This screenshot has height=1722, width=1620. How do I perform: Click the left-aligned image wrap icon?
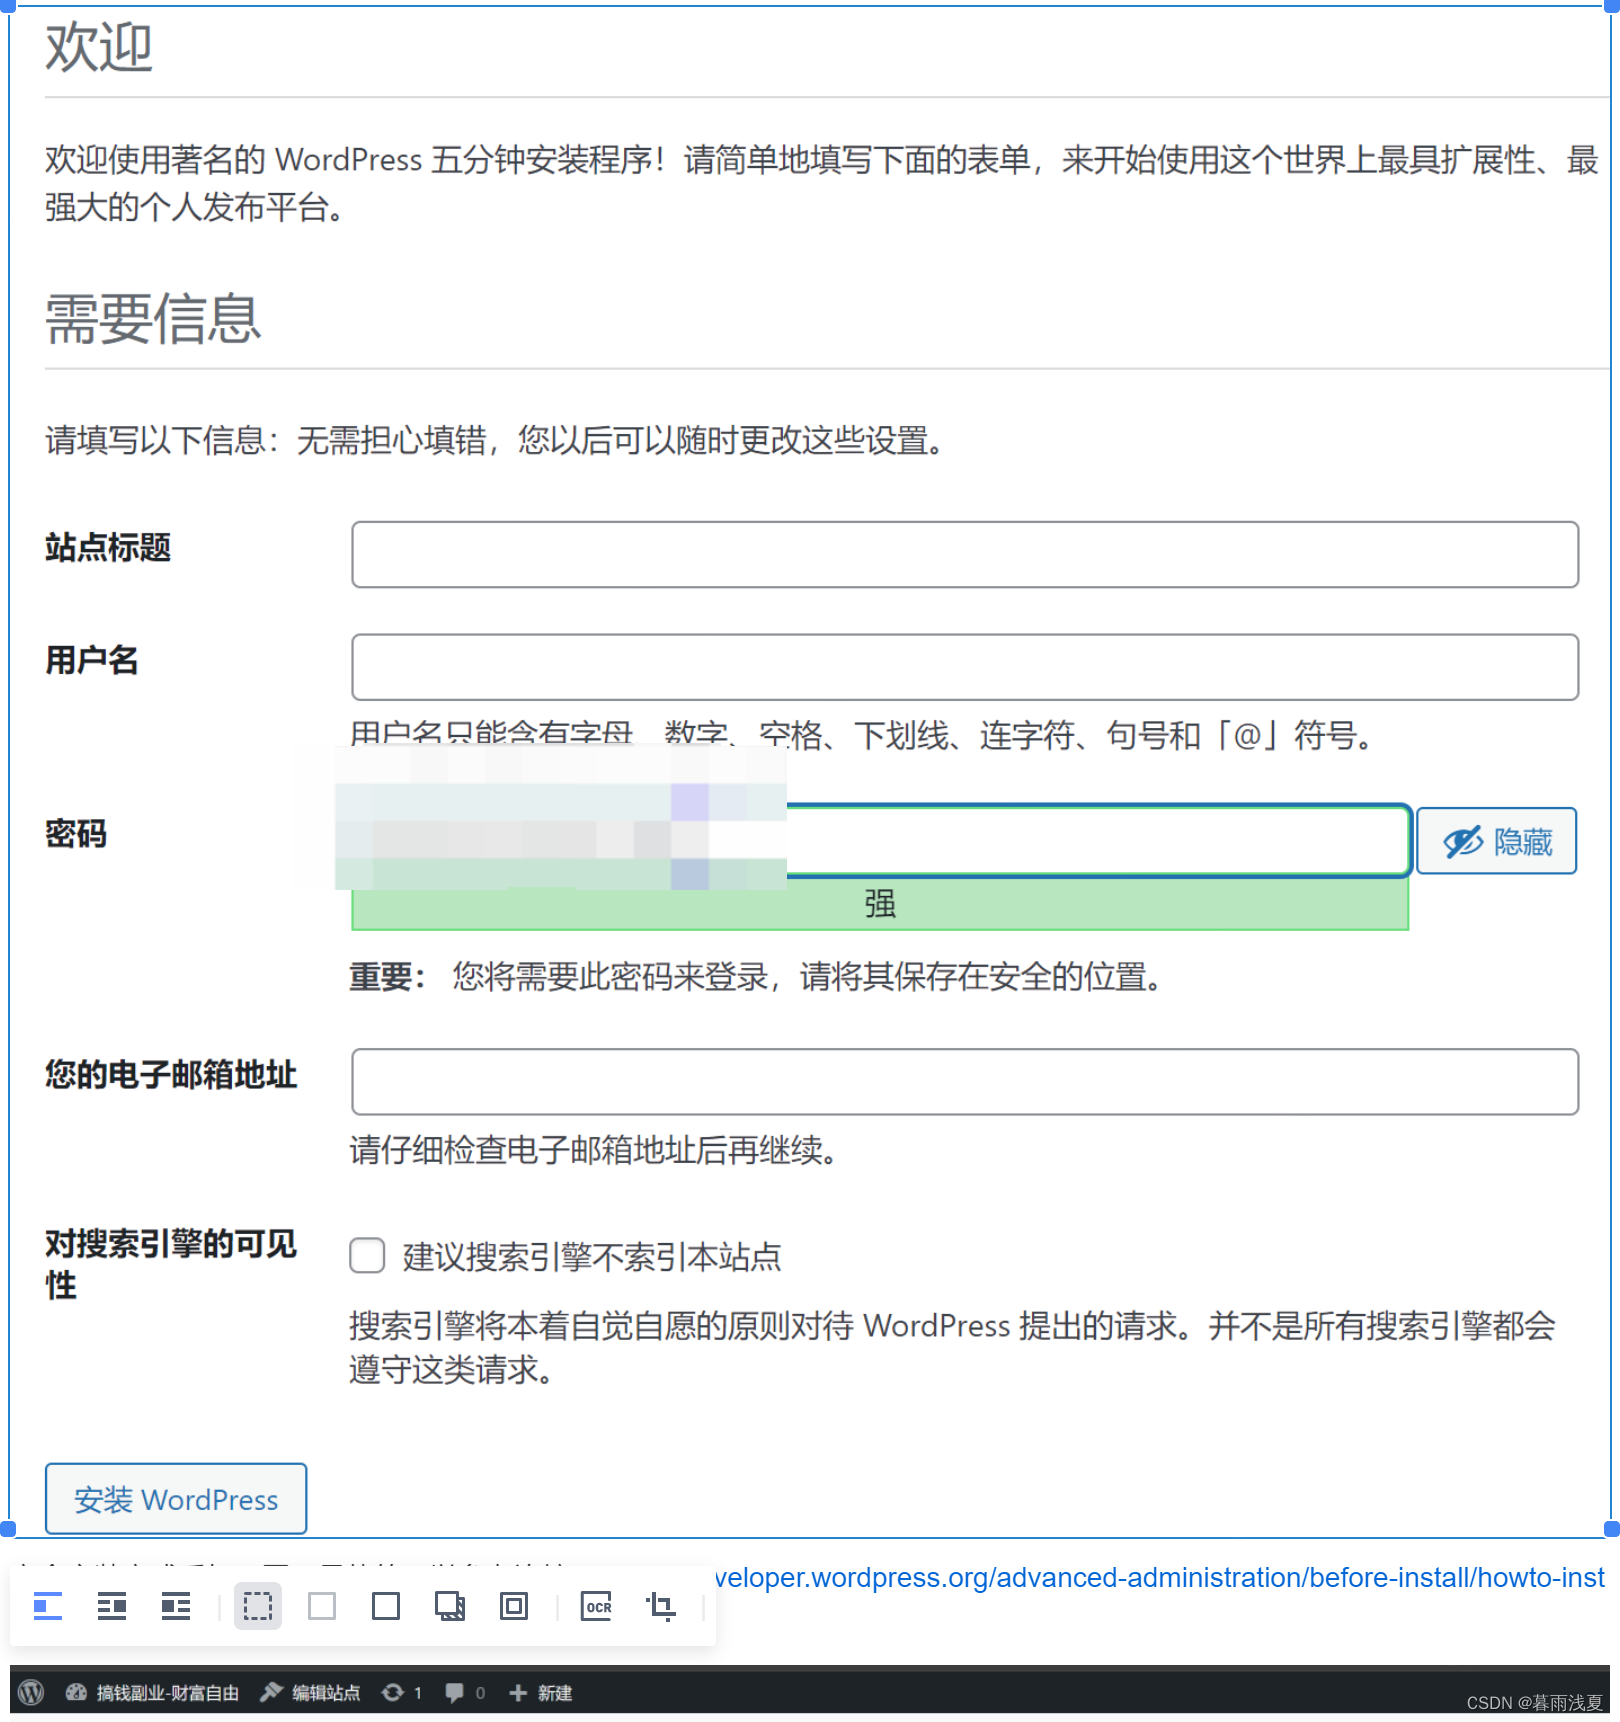[x=48, y=1606]
